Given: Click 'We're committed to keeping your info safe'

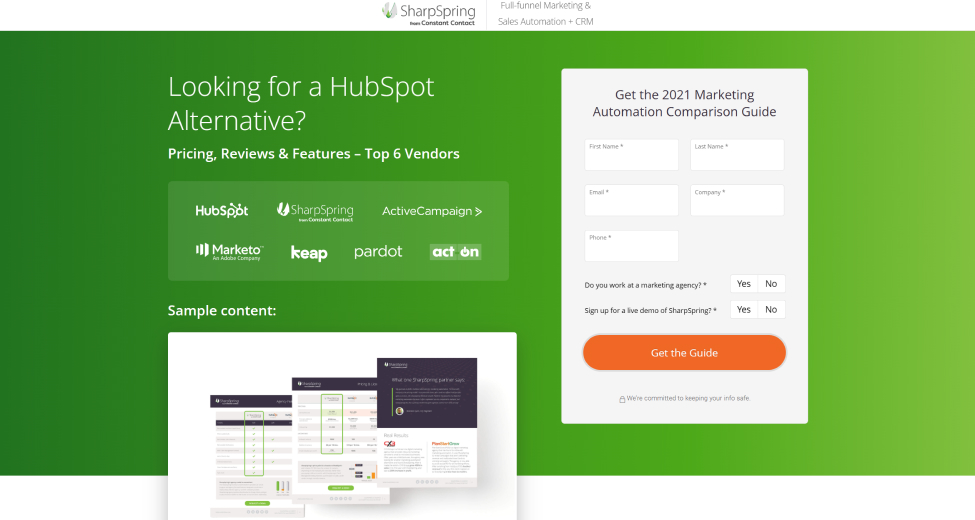Looking at the screenshot, I should pos(688,398).
